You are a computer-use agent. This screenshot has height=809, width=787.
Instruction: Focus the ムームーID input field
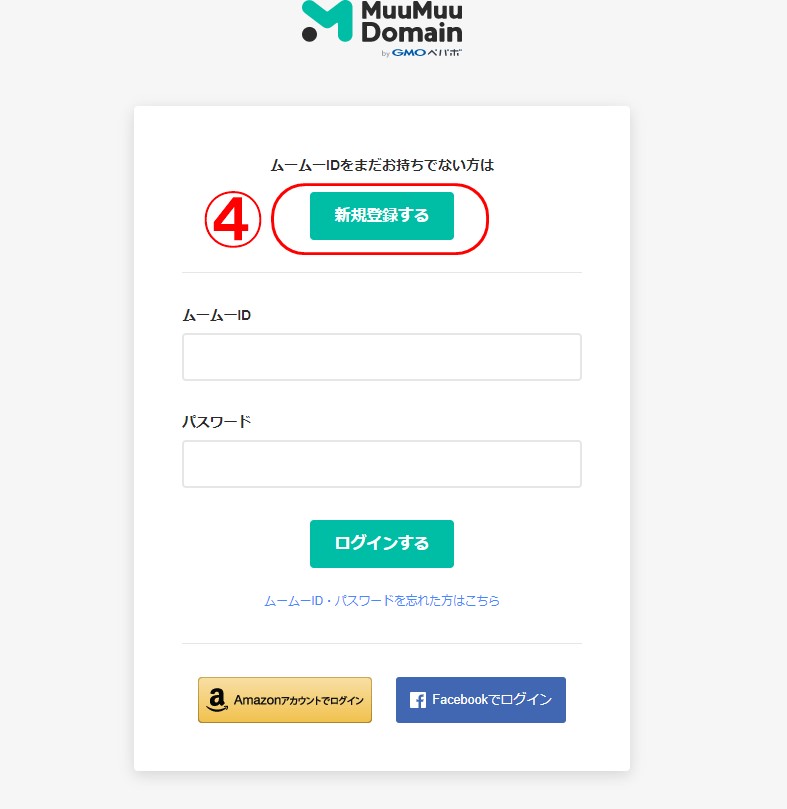pyautogui.click(x=382, y=357)
